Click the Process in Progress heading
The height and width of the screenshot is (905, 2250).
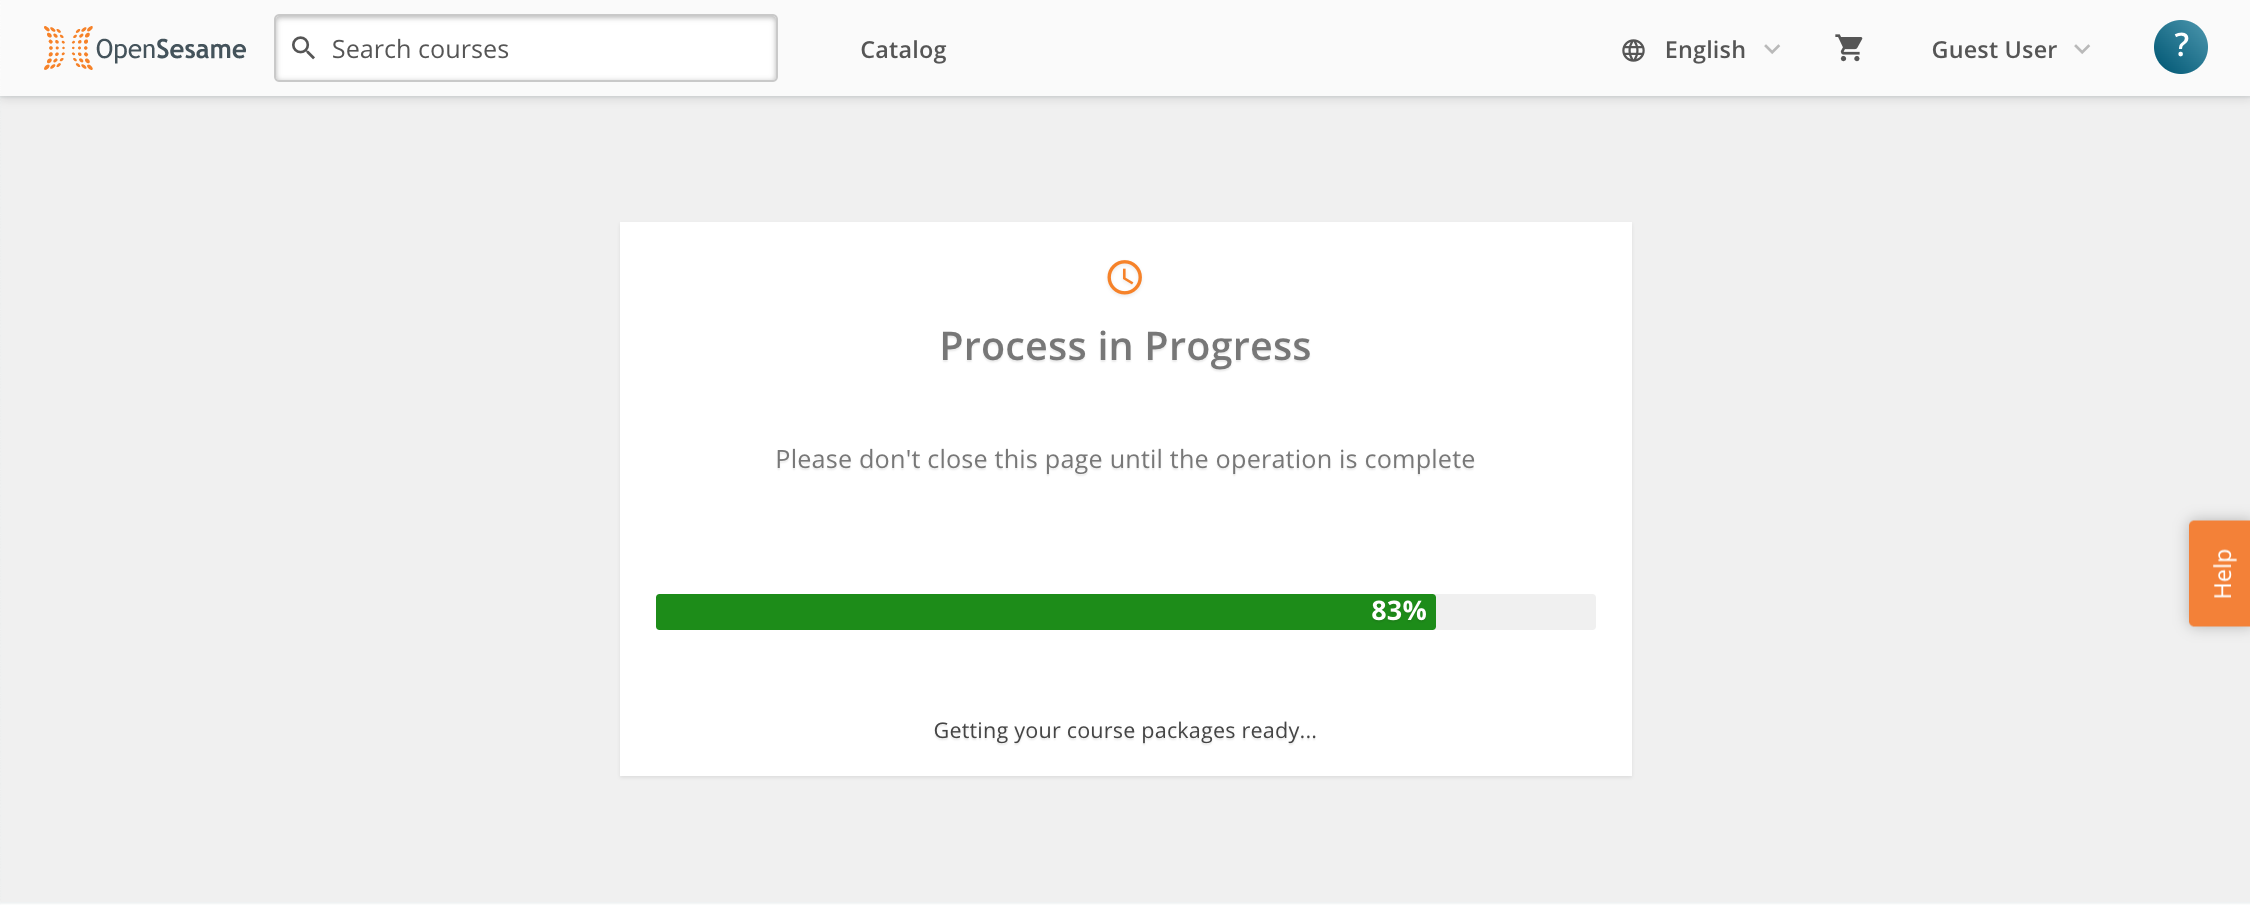coord(1125,347)
